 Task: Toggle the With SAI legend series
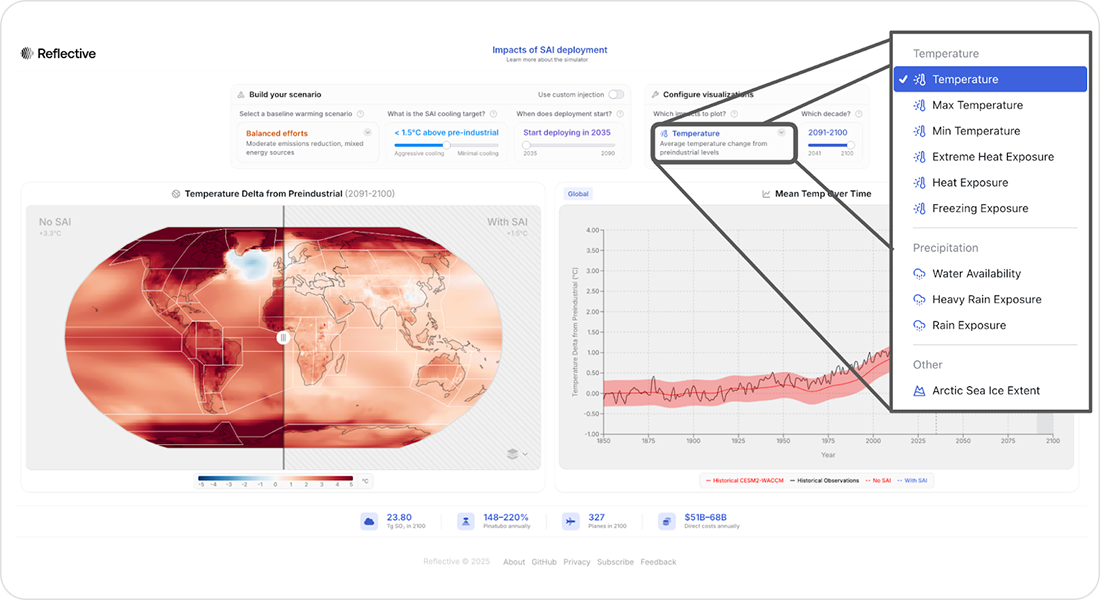[915, 481]
